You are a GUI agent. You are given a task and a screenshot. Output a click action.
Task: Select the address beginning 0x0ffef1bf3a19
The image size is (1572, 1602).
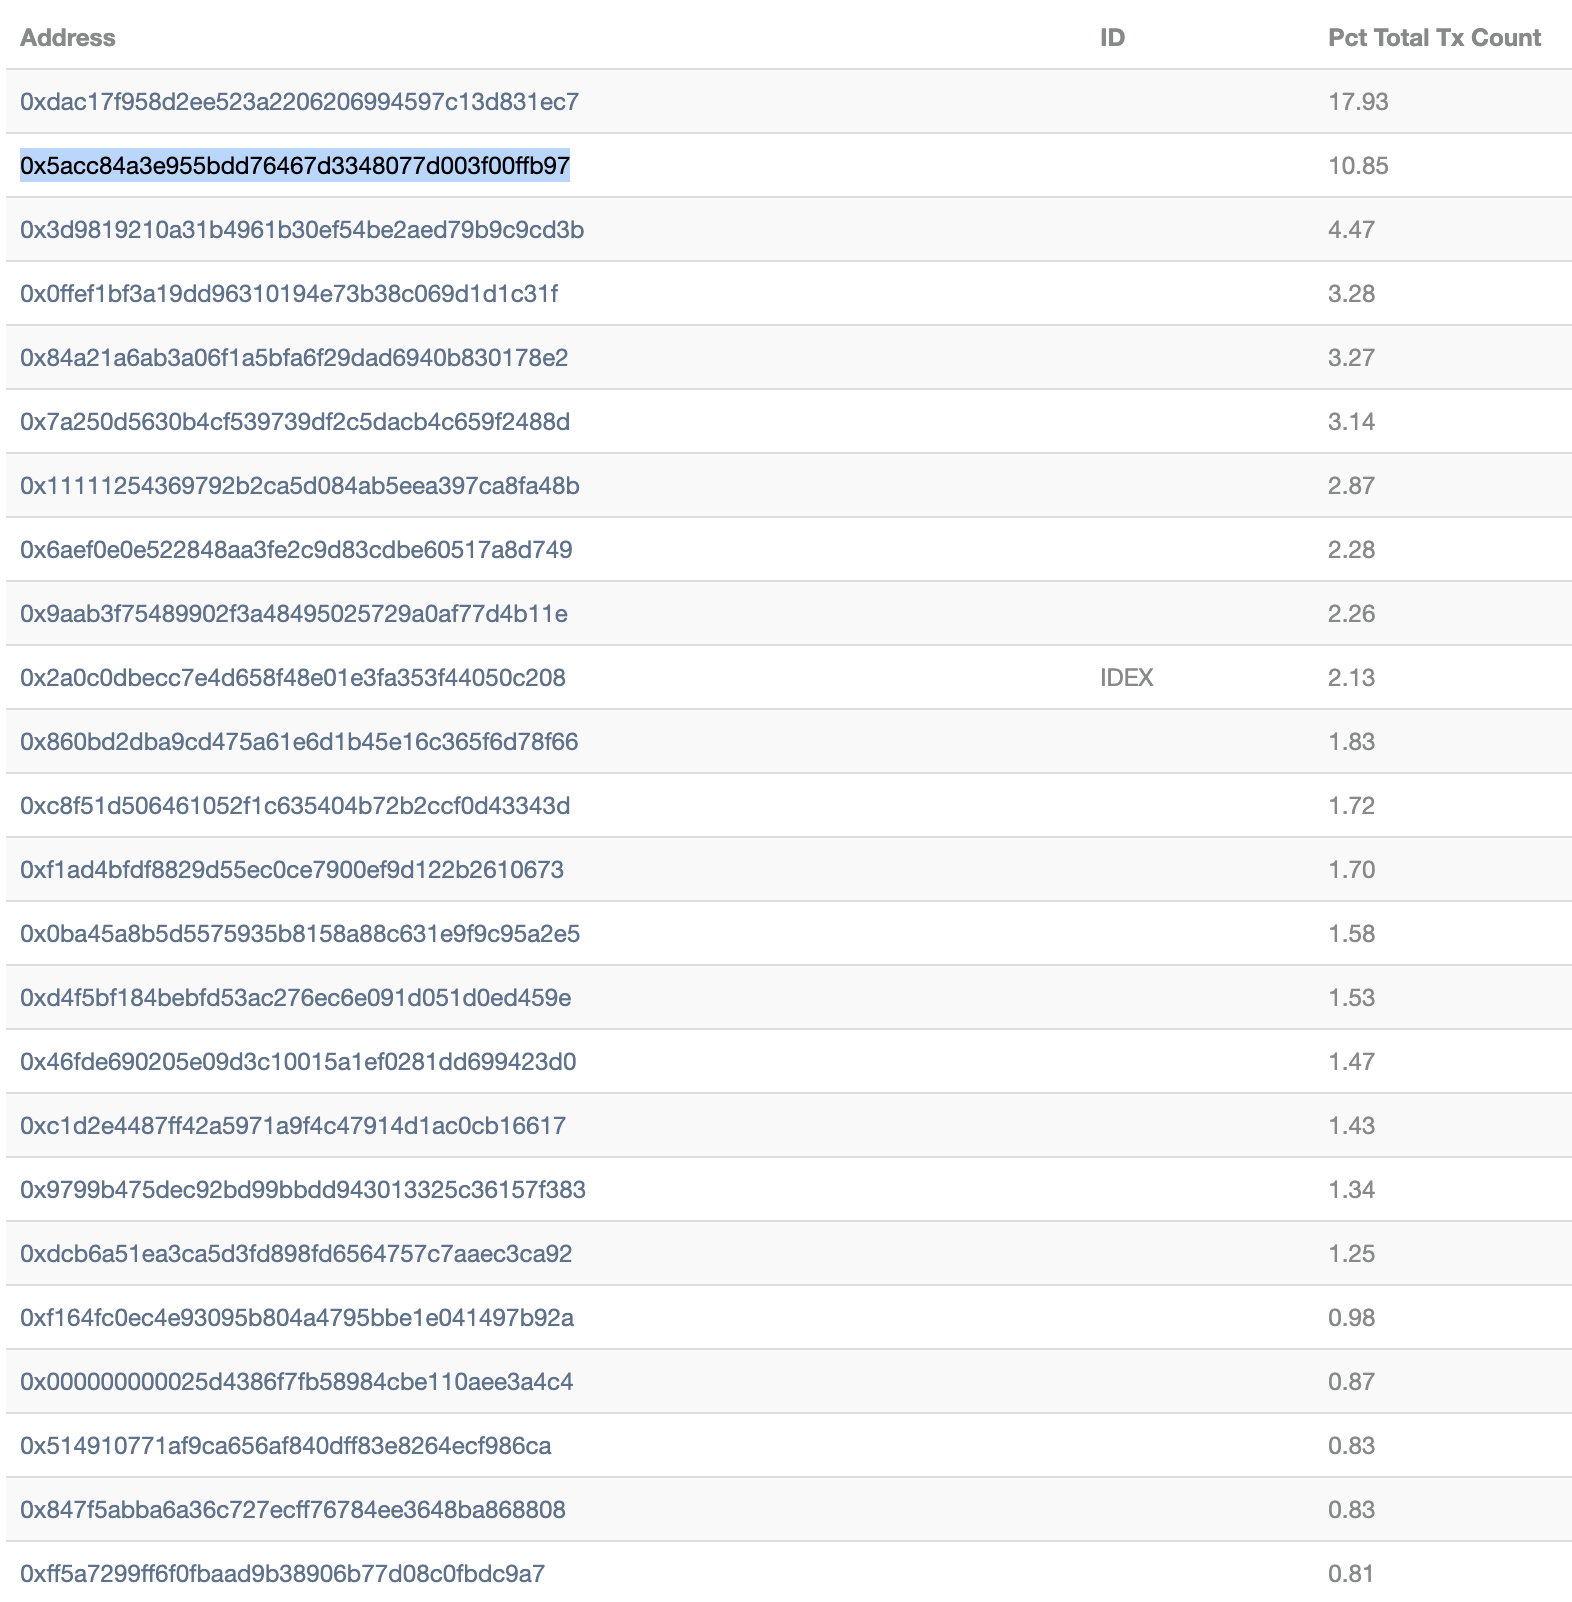[x=289, y=294]
